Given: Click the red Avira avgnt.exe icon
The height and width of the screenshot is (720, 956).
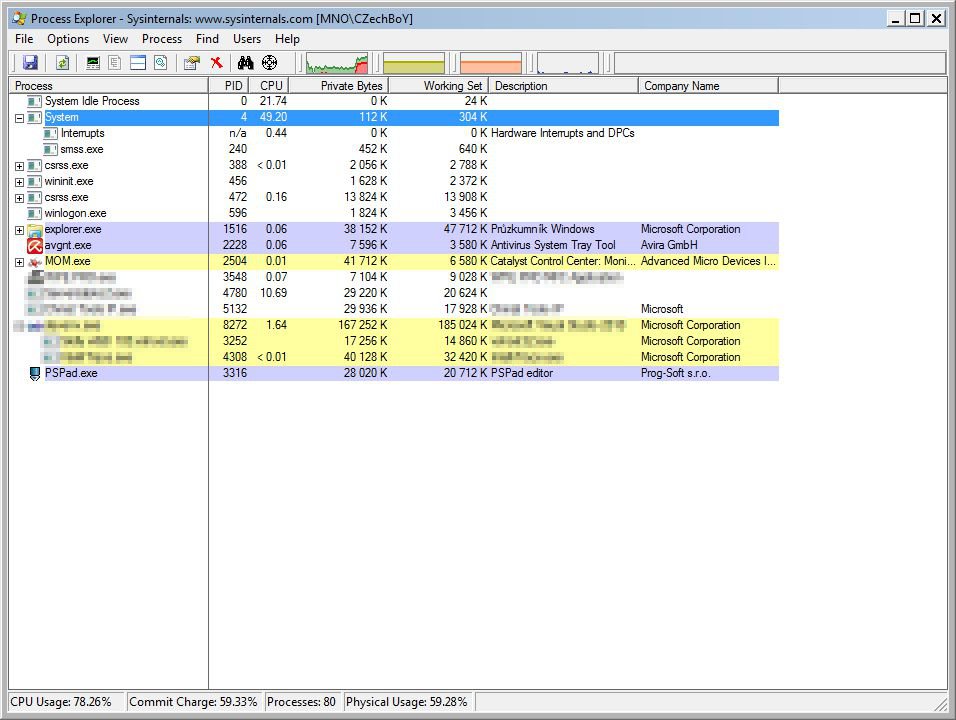Looking at the screenshot, I should 35,246.
